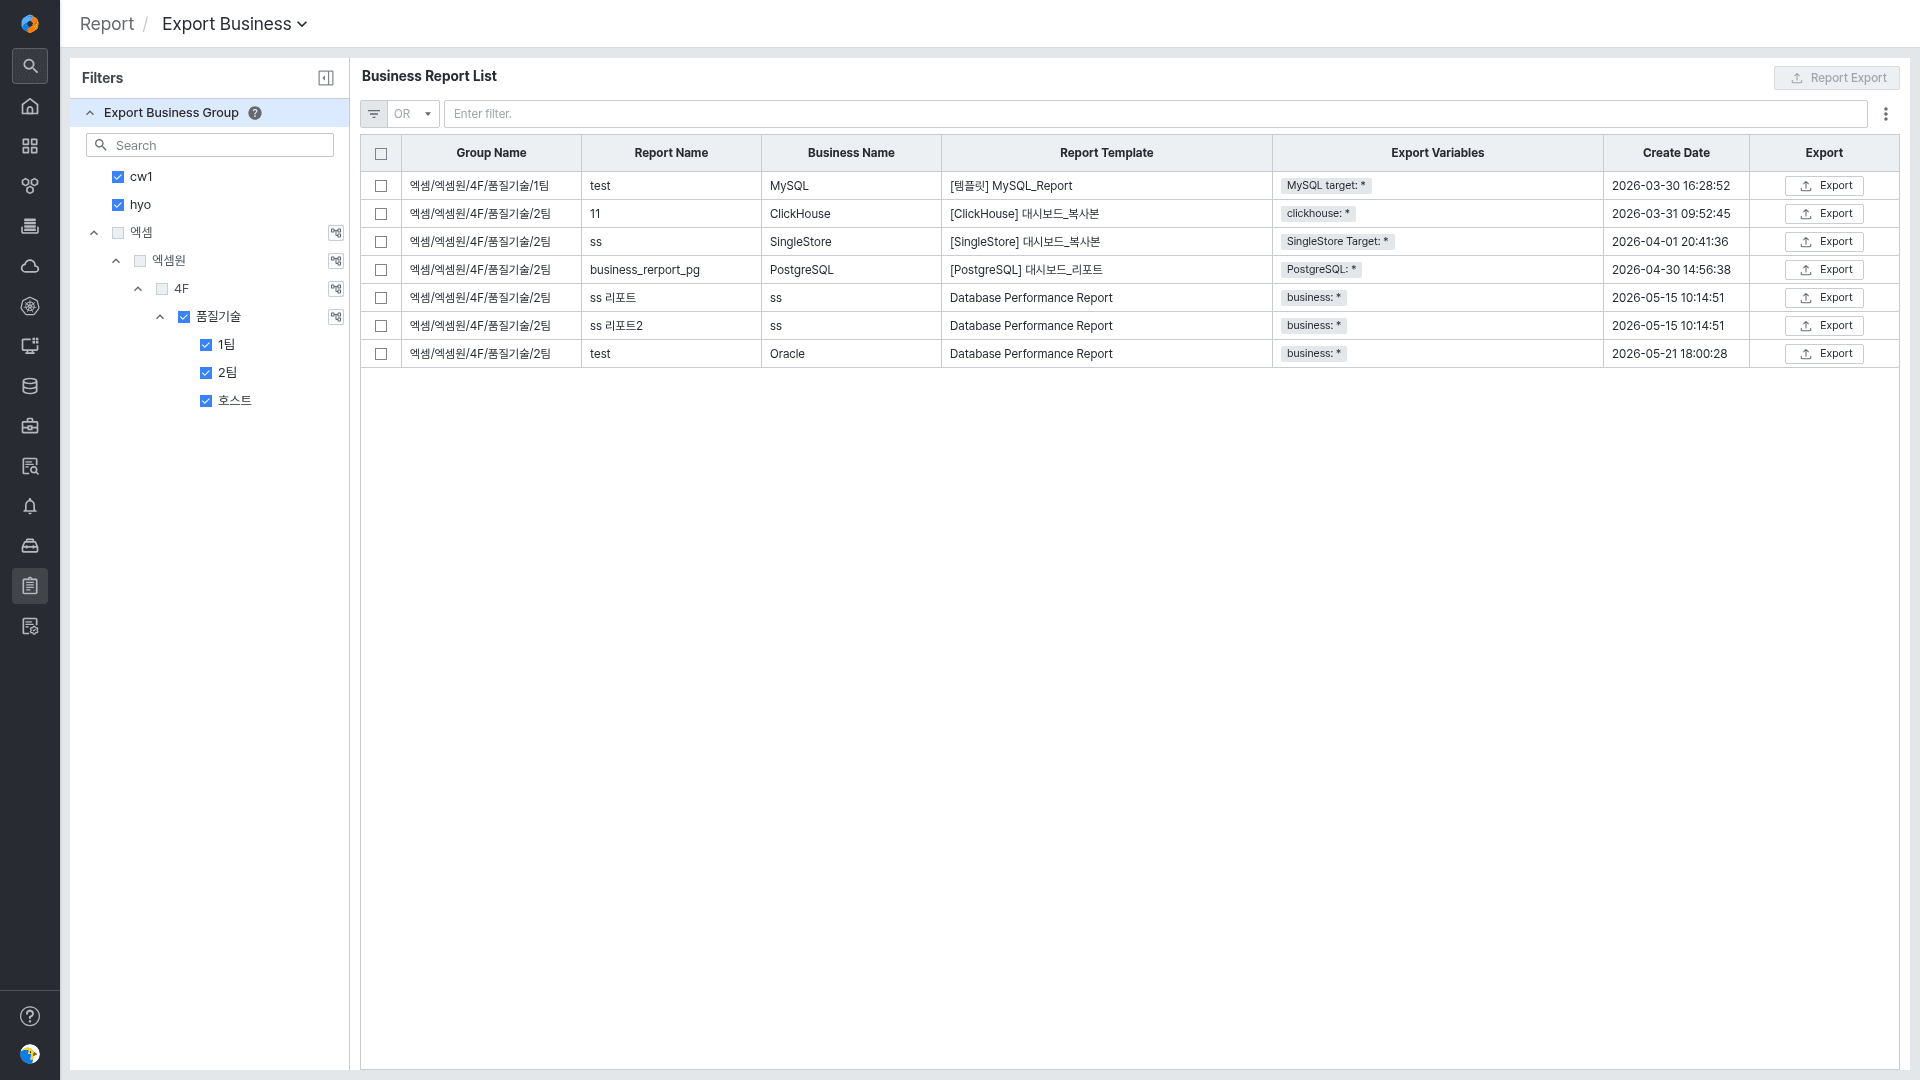Click the Group Name column header
Screen dimensions: 1920x1080
[491, 153]
